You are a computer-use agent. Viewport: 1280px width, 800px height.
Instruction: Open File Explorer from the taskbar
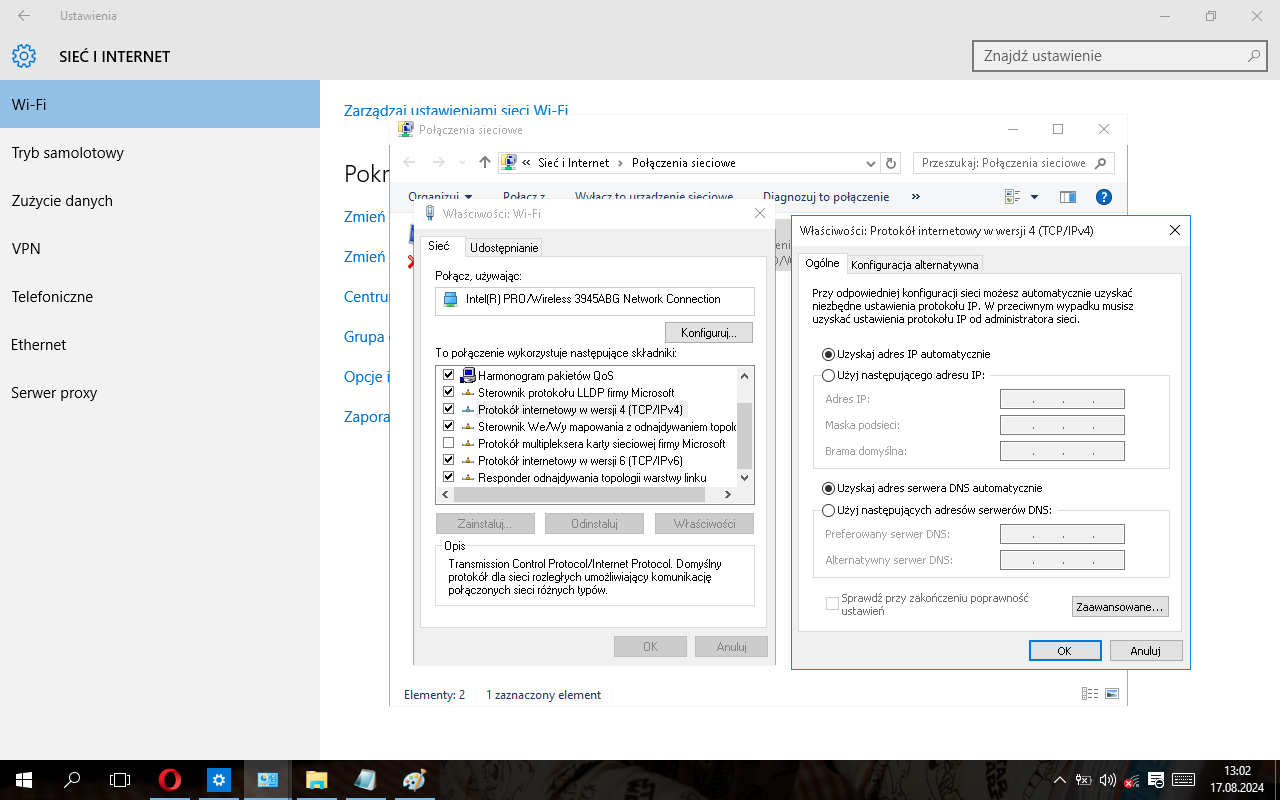pos(316,780)
